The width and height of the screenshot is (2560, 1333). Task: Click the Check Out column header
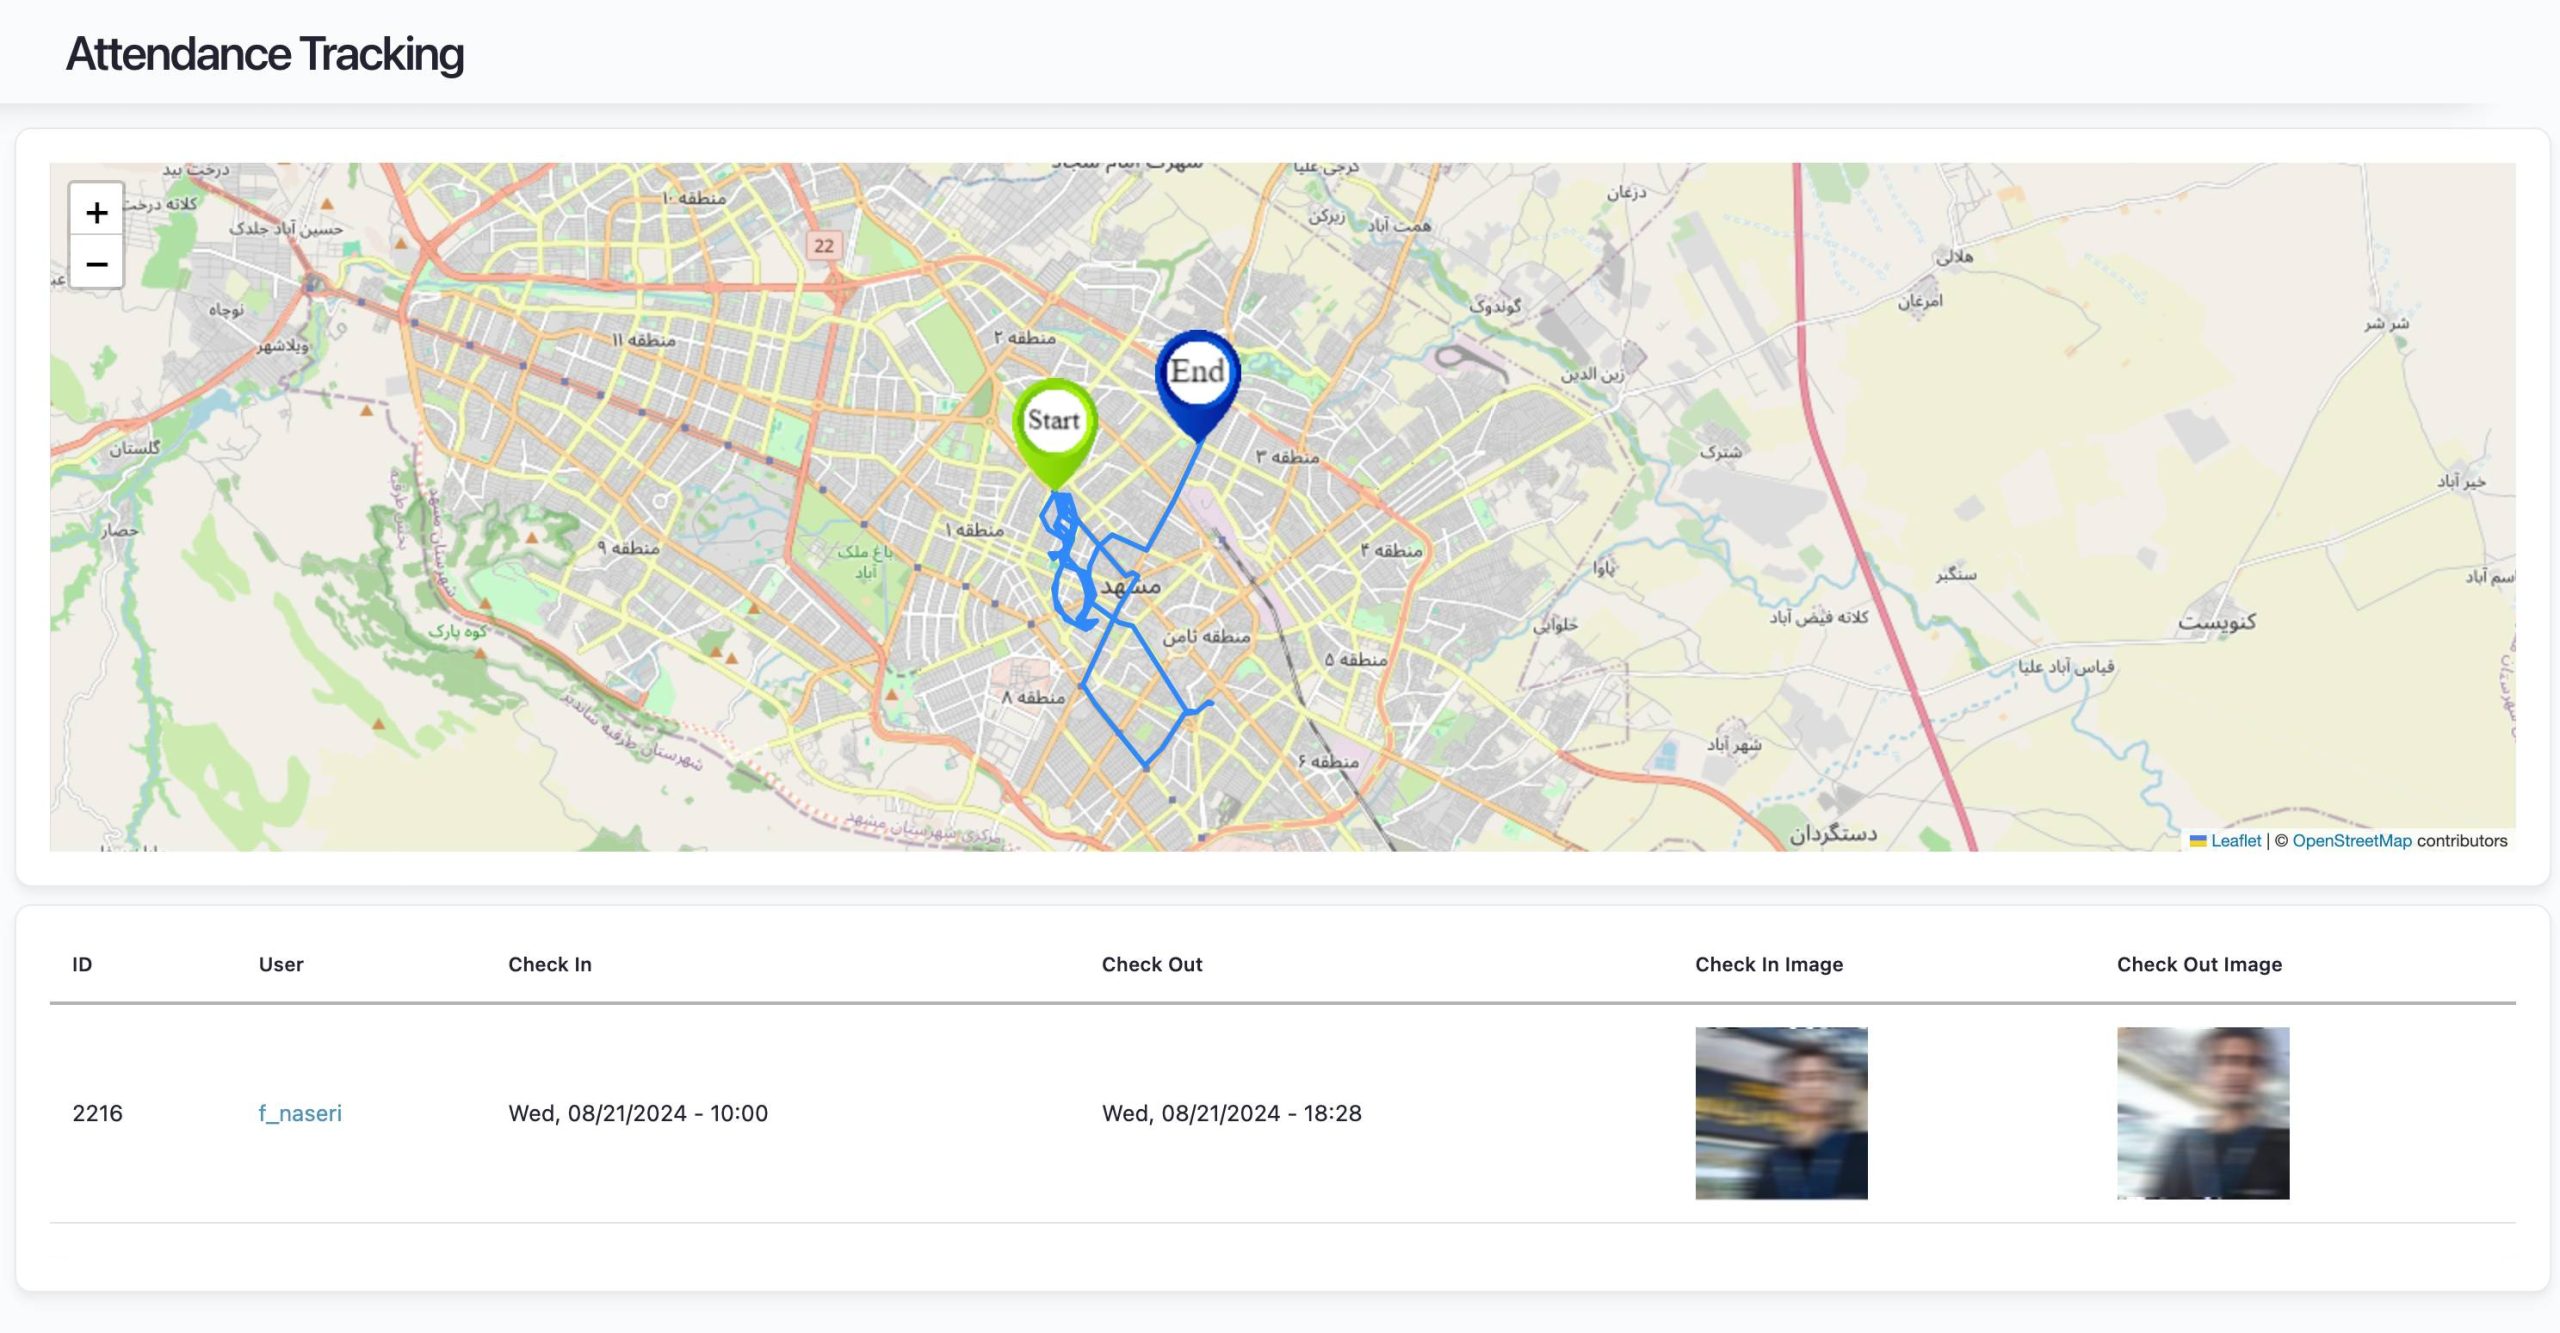tap(1152, 964)
